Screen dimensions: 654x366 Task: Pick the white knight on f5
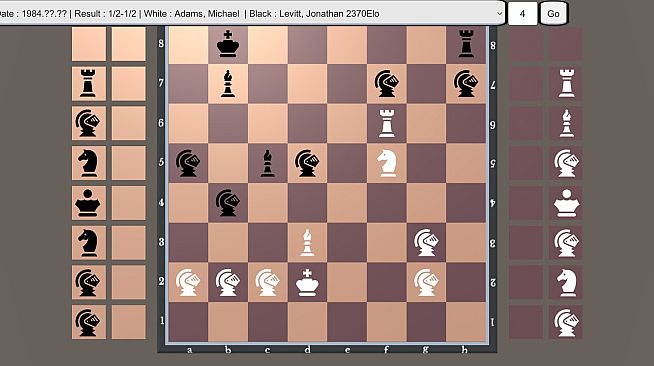point(387,163)
